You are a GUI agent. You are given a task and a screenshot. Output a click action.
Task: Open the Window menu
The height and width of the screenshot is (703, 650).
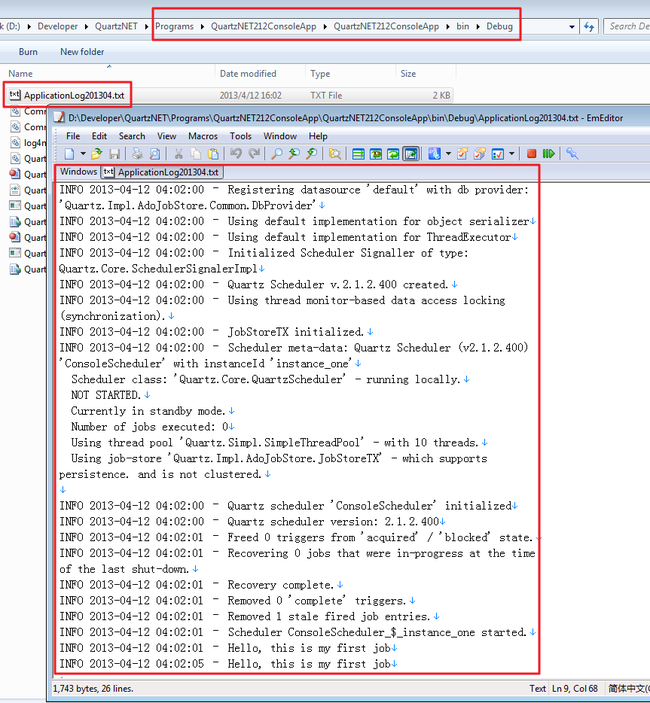pos(280,136)
